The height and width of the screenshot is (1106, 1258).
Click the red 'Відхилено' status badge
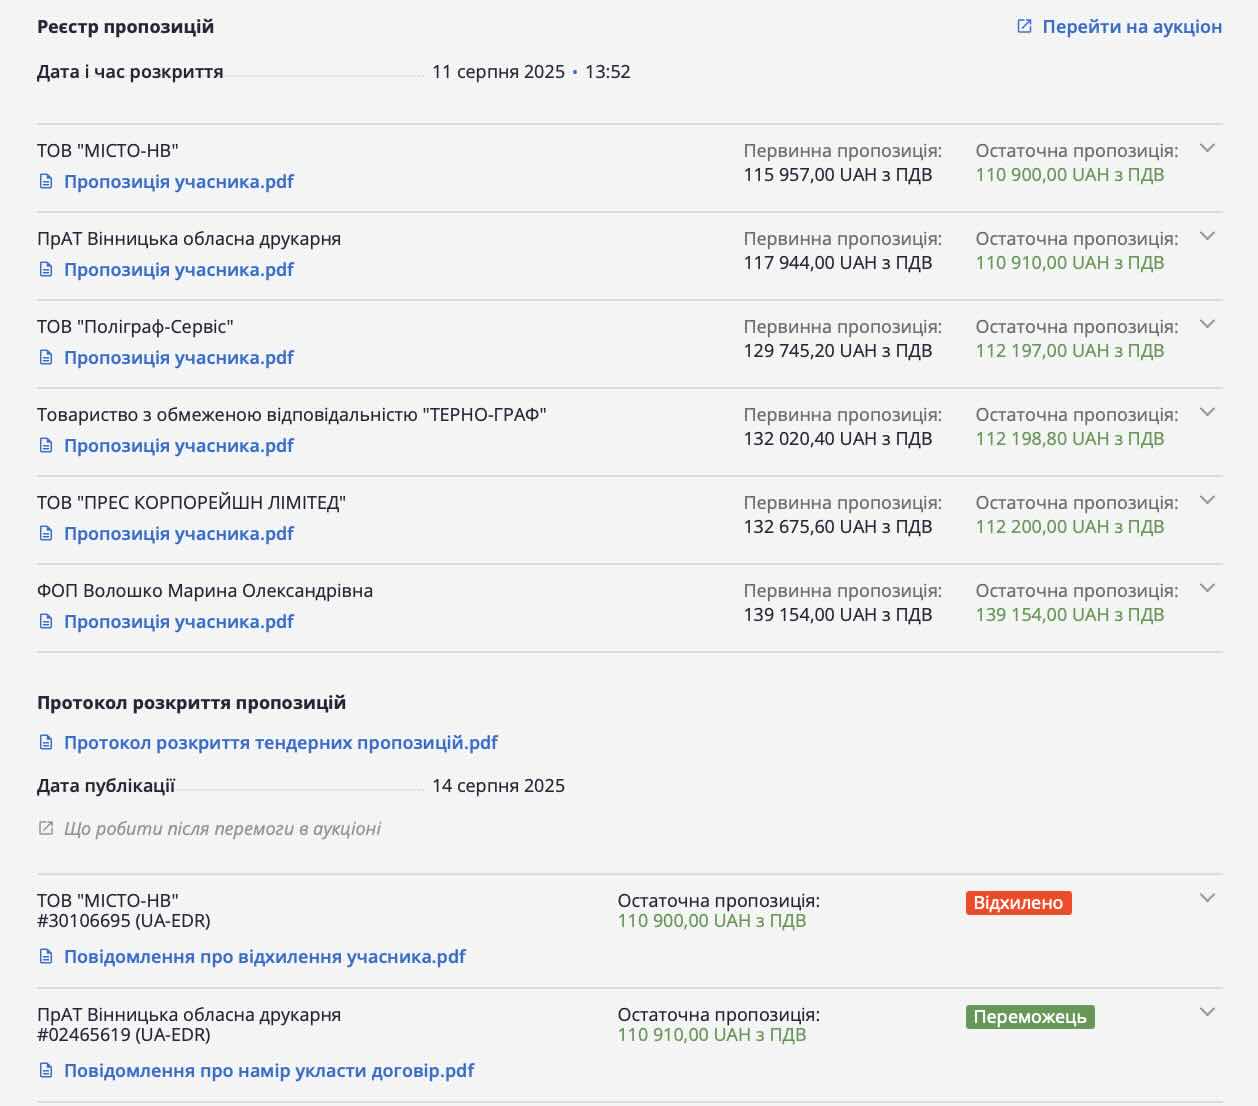click(x=1018, y=903)
